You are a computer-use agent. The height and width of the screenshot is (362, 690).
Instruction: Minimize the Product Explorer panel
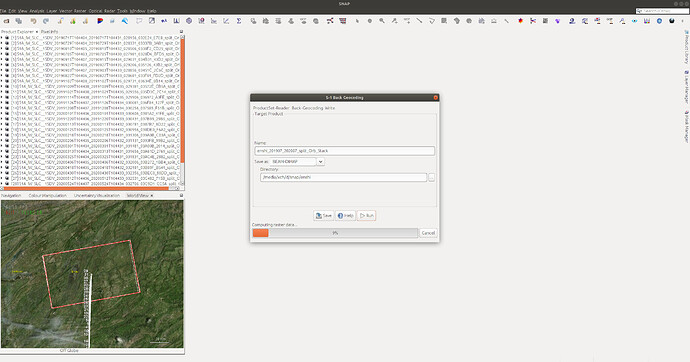181,32
